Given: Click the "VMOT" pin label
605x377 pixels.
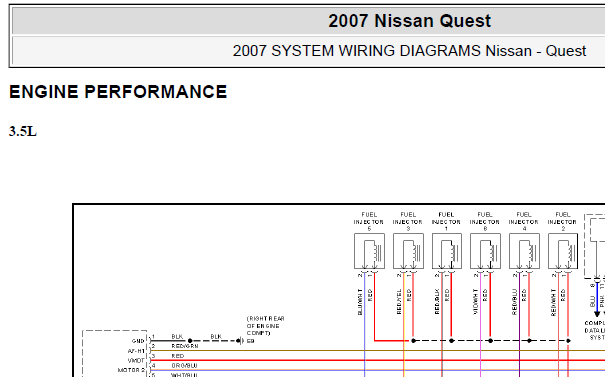Looking at the screenshot, I should point(136,361).
